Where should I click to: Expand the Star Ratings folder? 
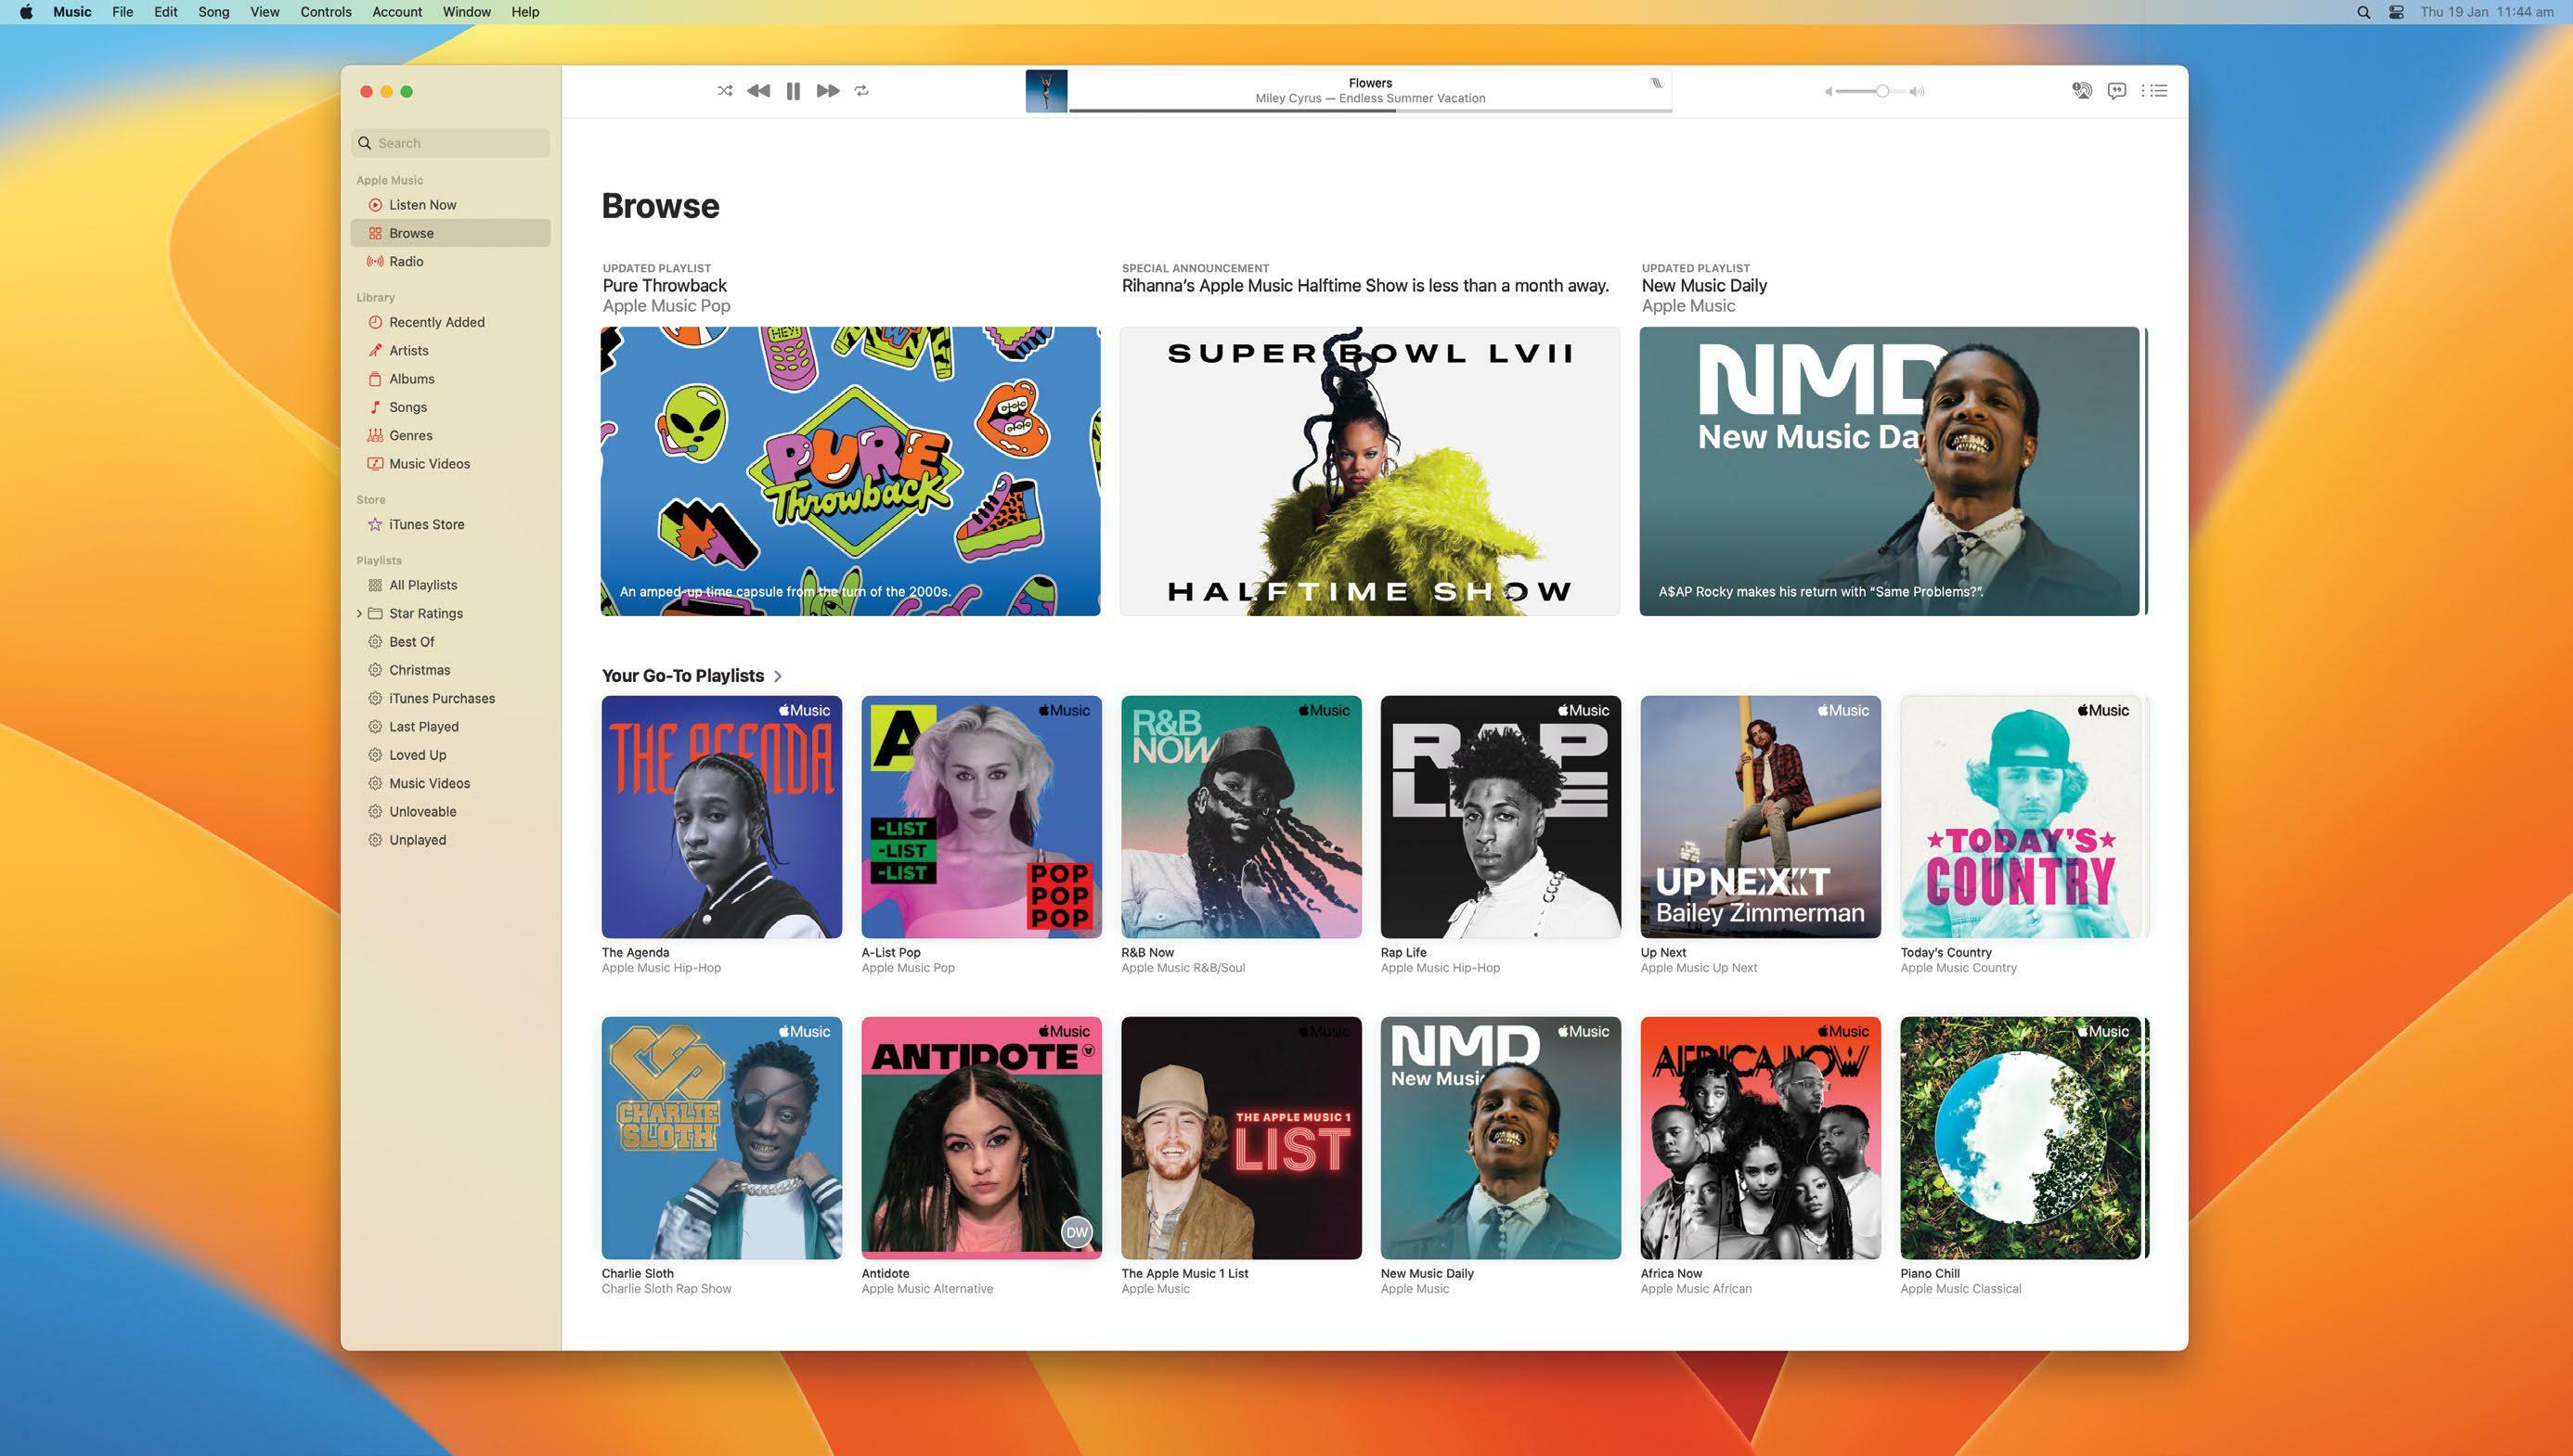(x=359, y=613)
